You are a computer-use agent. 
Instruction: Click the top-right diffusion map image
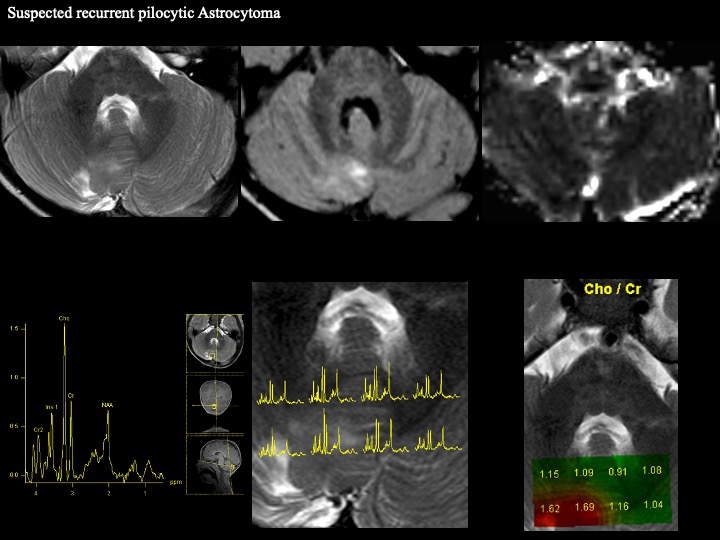pos(600,131)
